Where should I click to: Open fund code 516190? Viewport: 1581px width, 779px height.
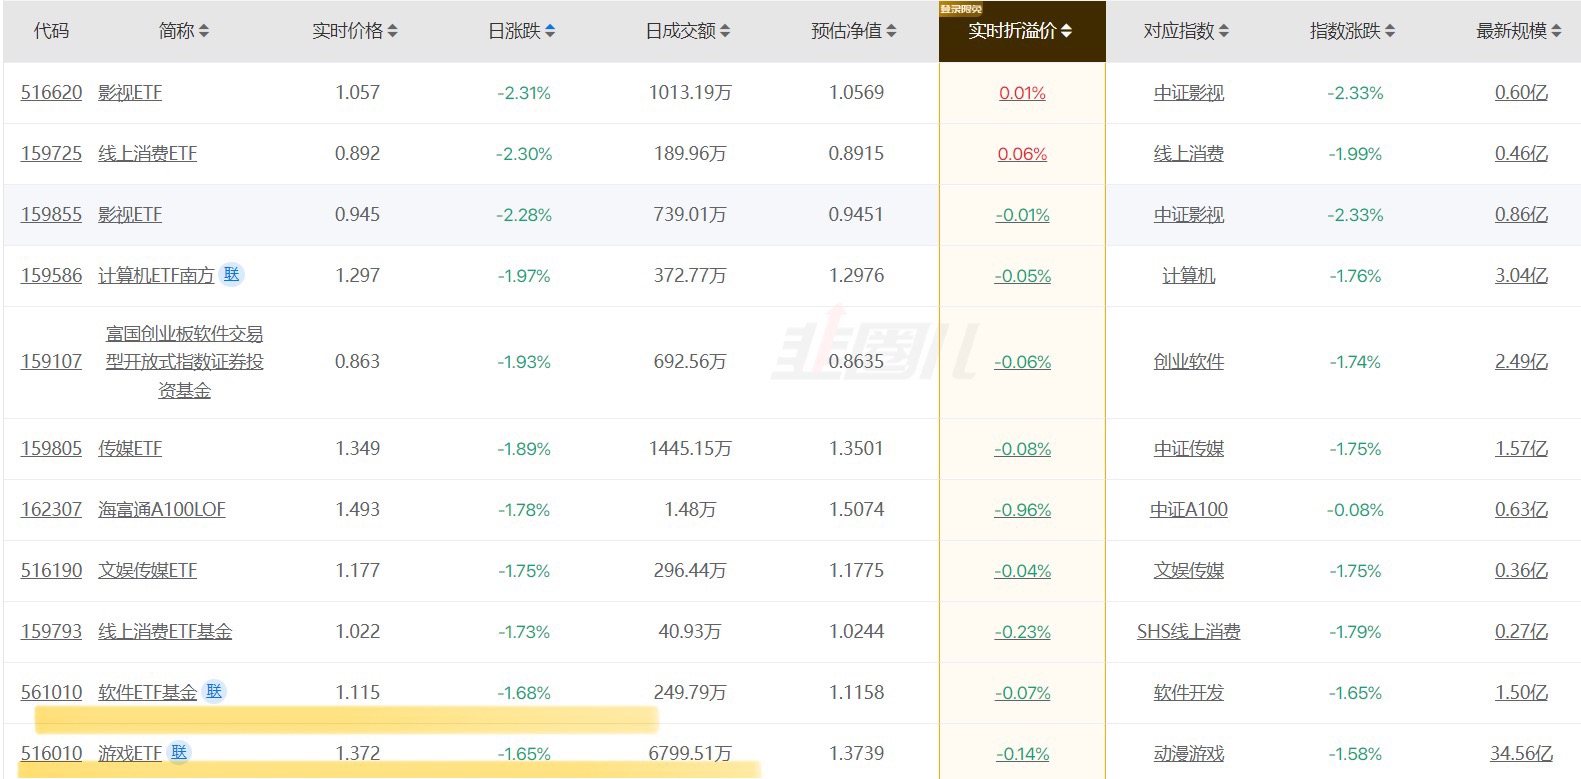coord(52,571)
